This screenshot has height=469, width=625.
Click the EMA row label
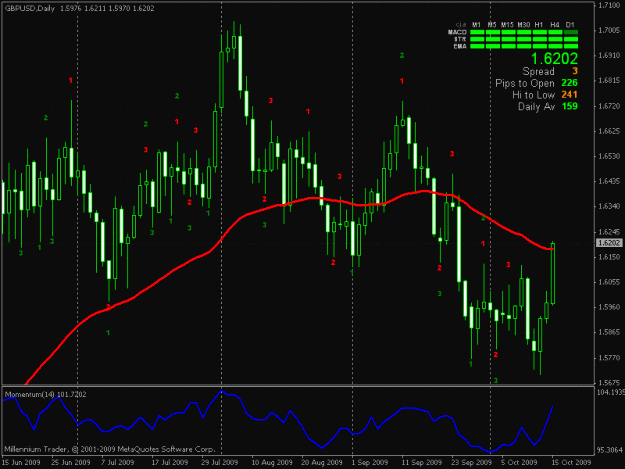(x=460, y=47)
